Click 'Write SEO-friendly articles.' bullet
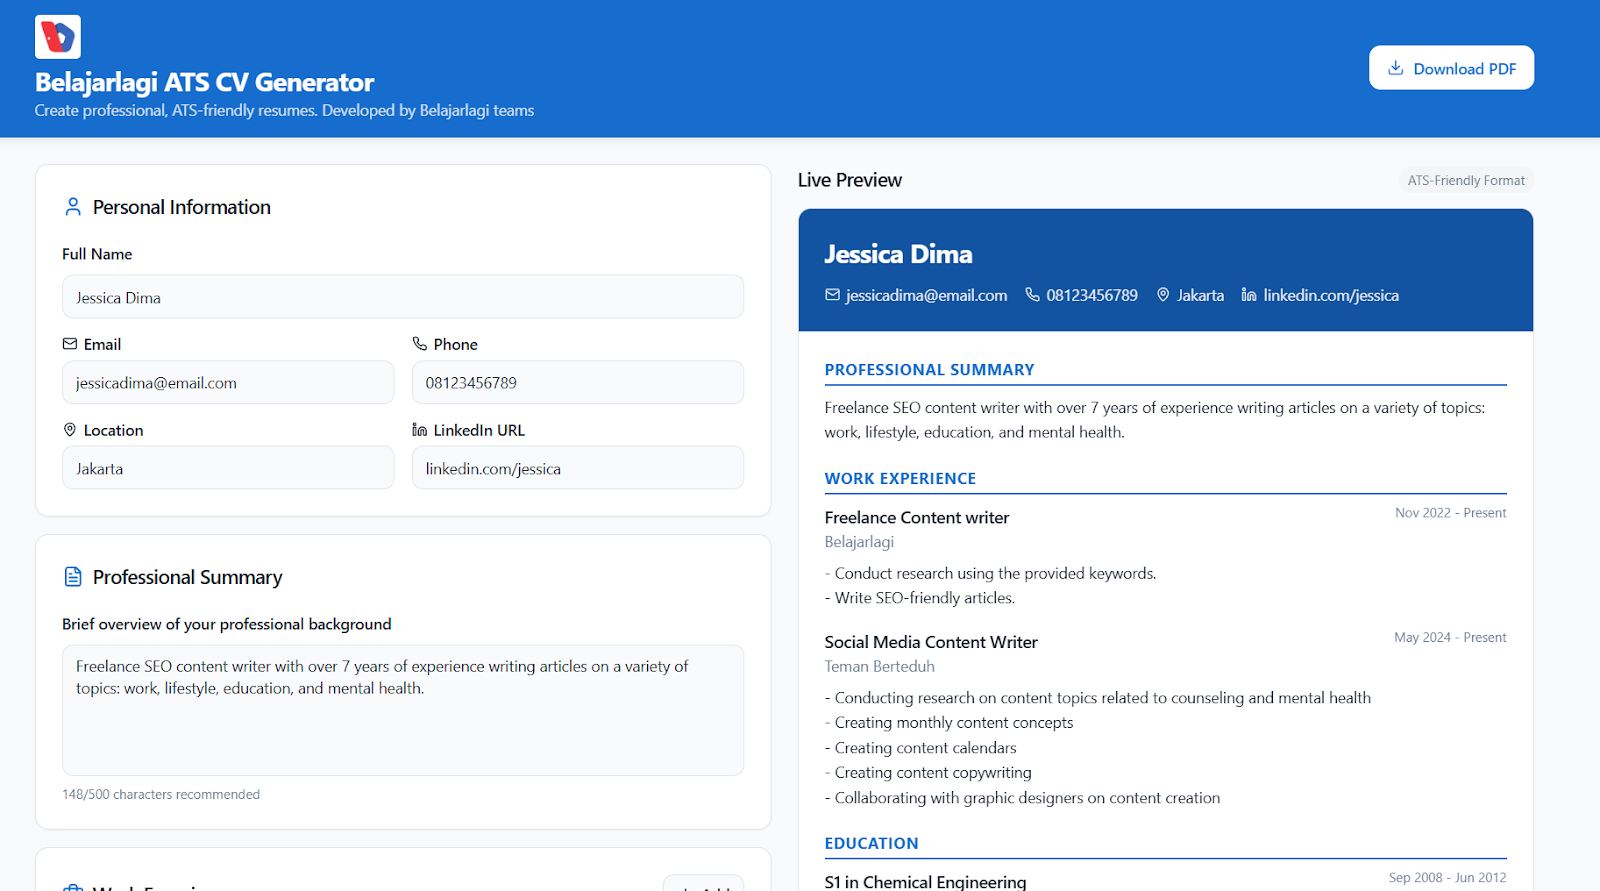 920,598
